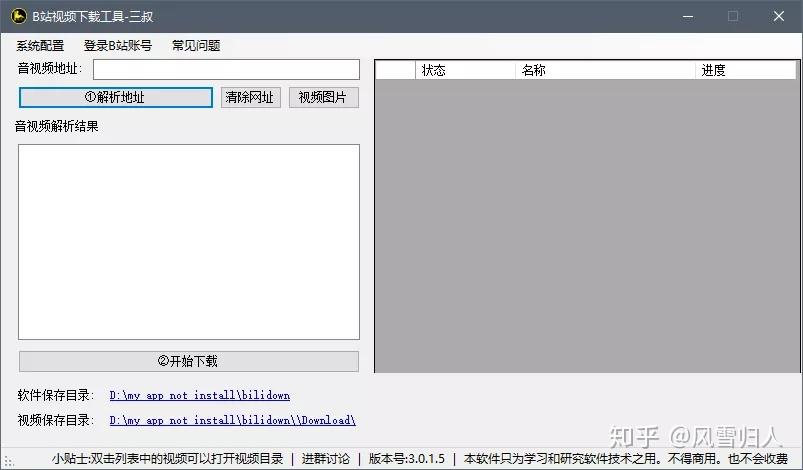This screenshot has height=470, width=803.
Task: Click 进群讨论 in the status bar
Action: (x=326, y=458)
